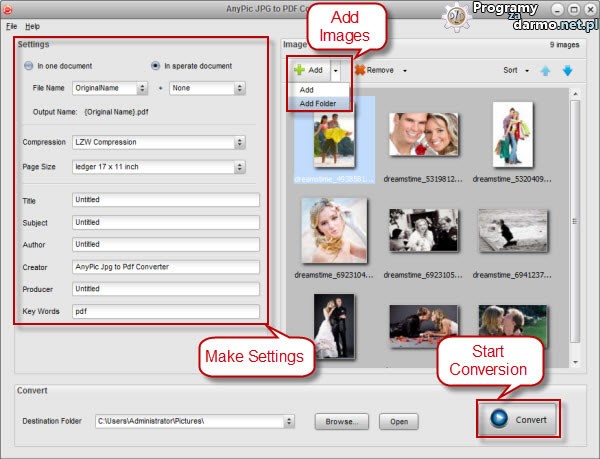600x459 pixels.
Task: Click the Title text field
Action: pyautogui.click(x=165, y=200)
